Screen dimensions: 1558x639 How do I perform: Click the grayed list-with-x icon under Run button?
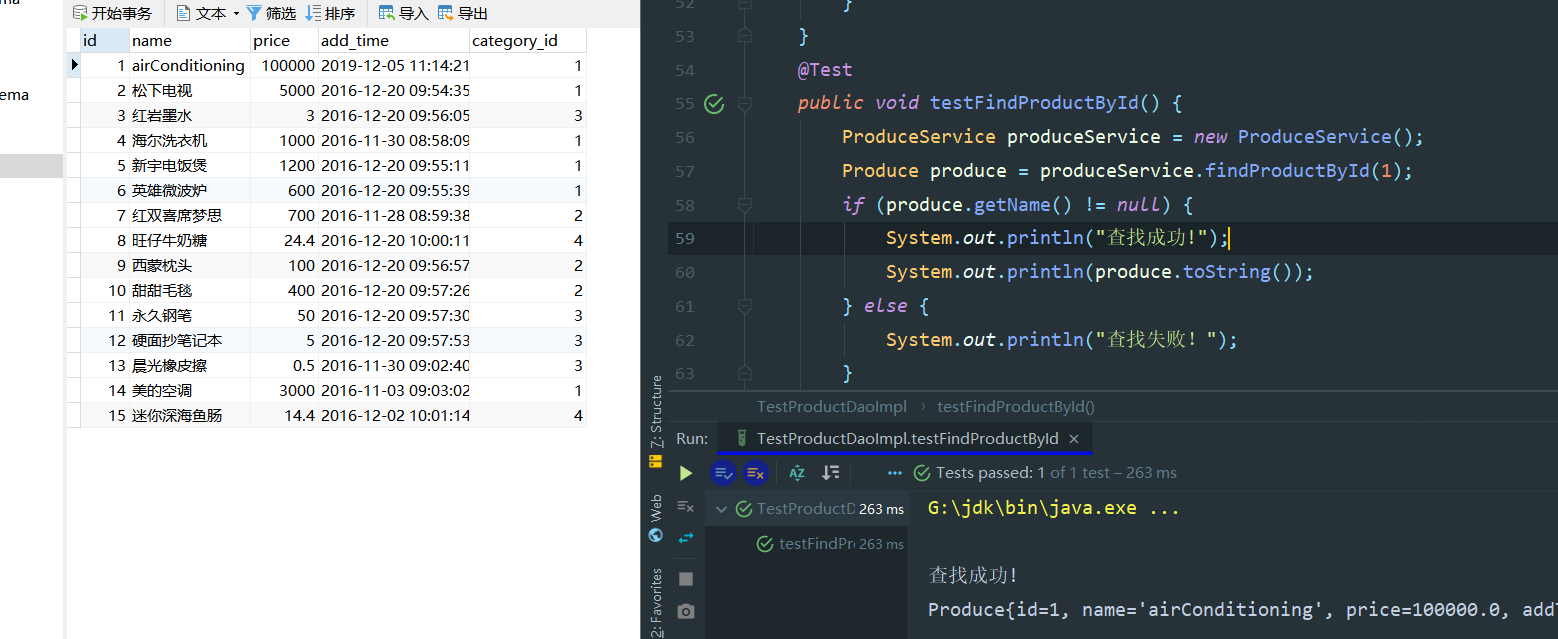pos(685,507)
